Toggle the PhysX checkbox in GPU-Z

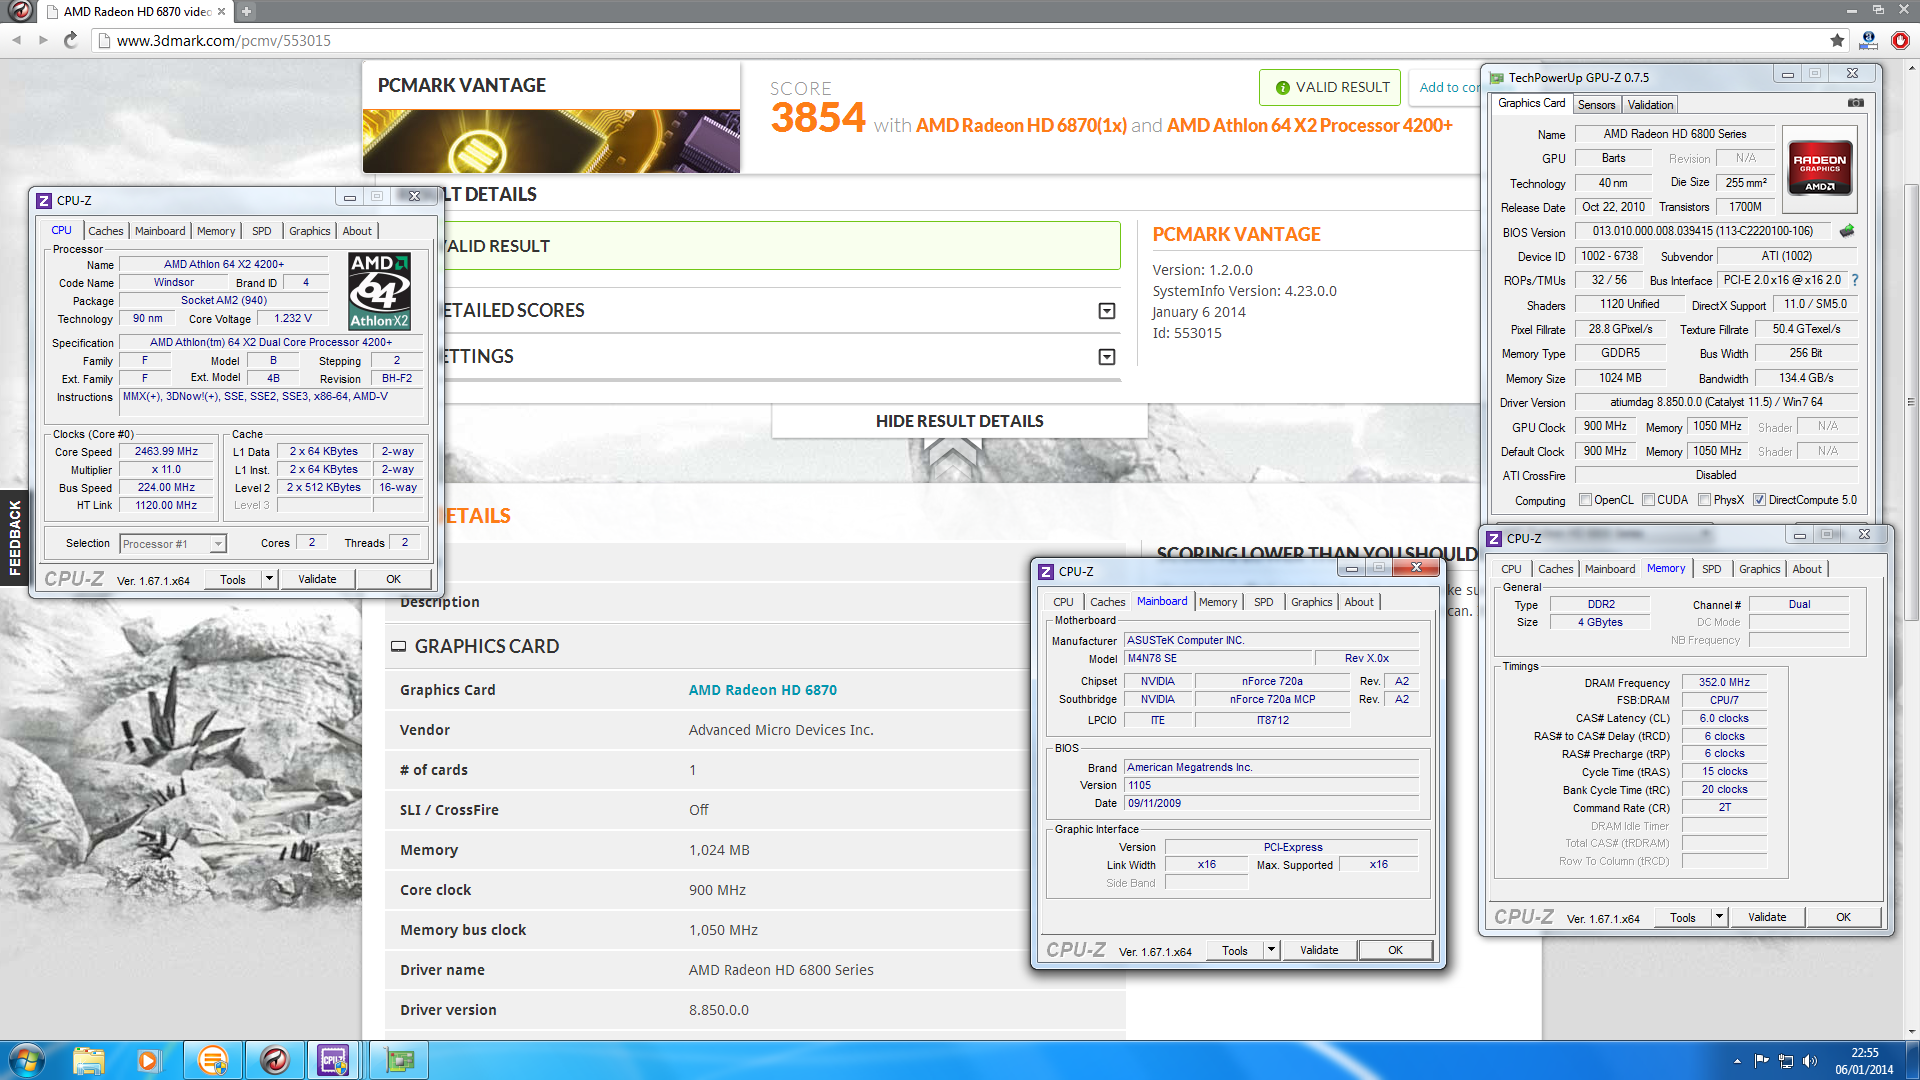pos(1704,500)
